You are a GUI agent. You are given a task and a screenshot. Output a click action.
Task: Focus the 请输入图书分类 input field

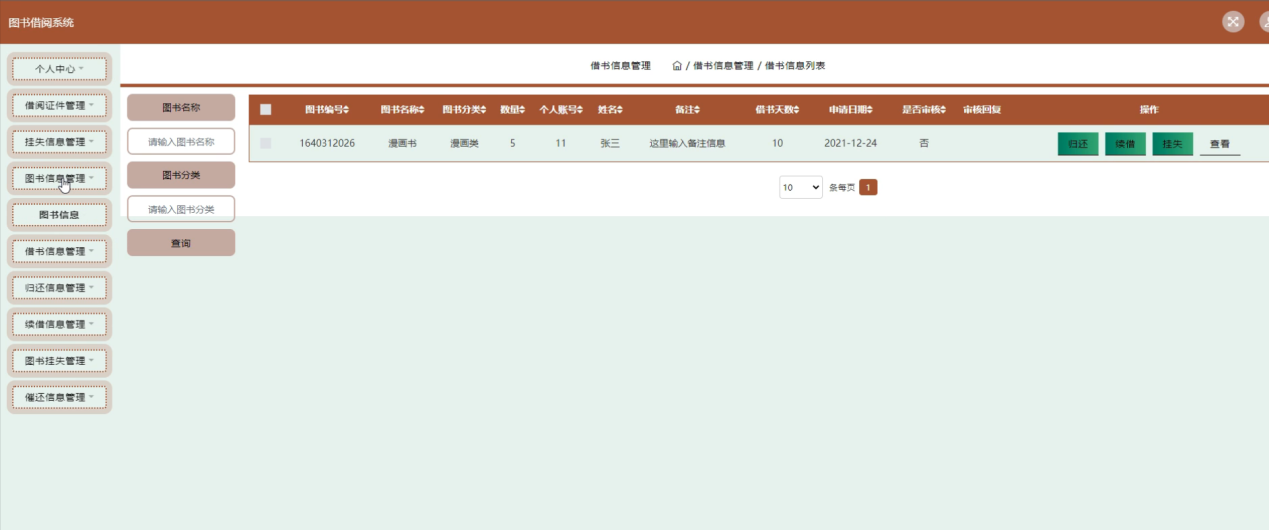pos(181,209)
